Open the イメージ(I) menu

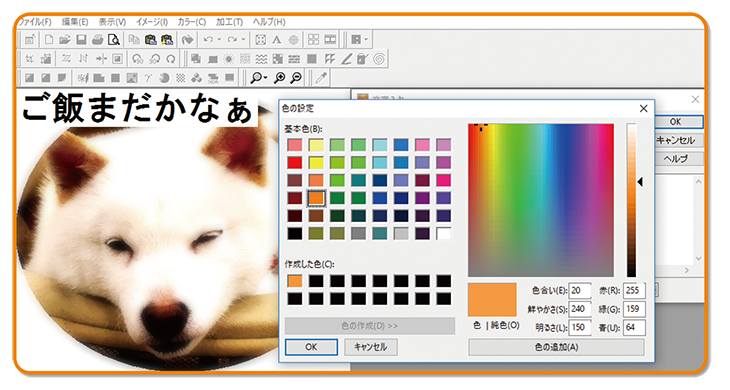pos(152,22)
